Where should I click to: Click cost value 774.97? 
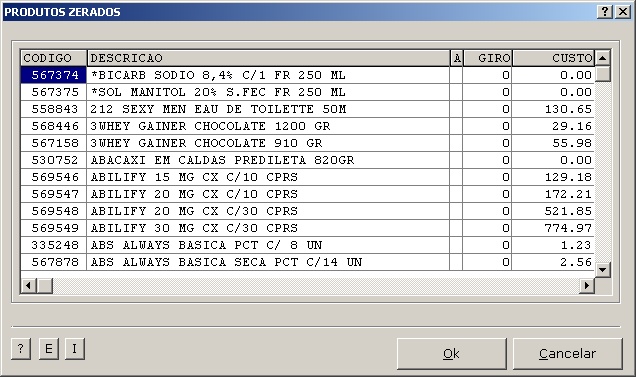(568, 228)
